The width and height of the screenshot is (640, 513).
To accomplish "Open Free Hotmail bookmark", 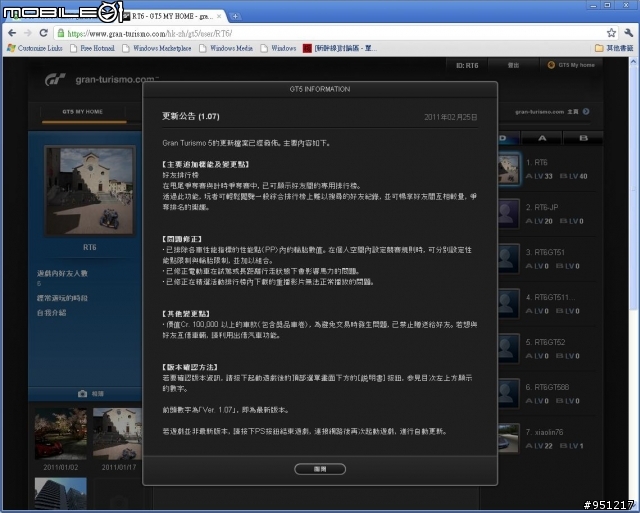I will 93,48.
